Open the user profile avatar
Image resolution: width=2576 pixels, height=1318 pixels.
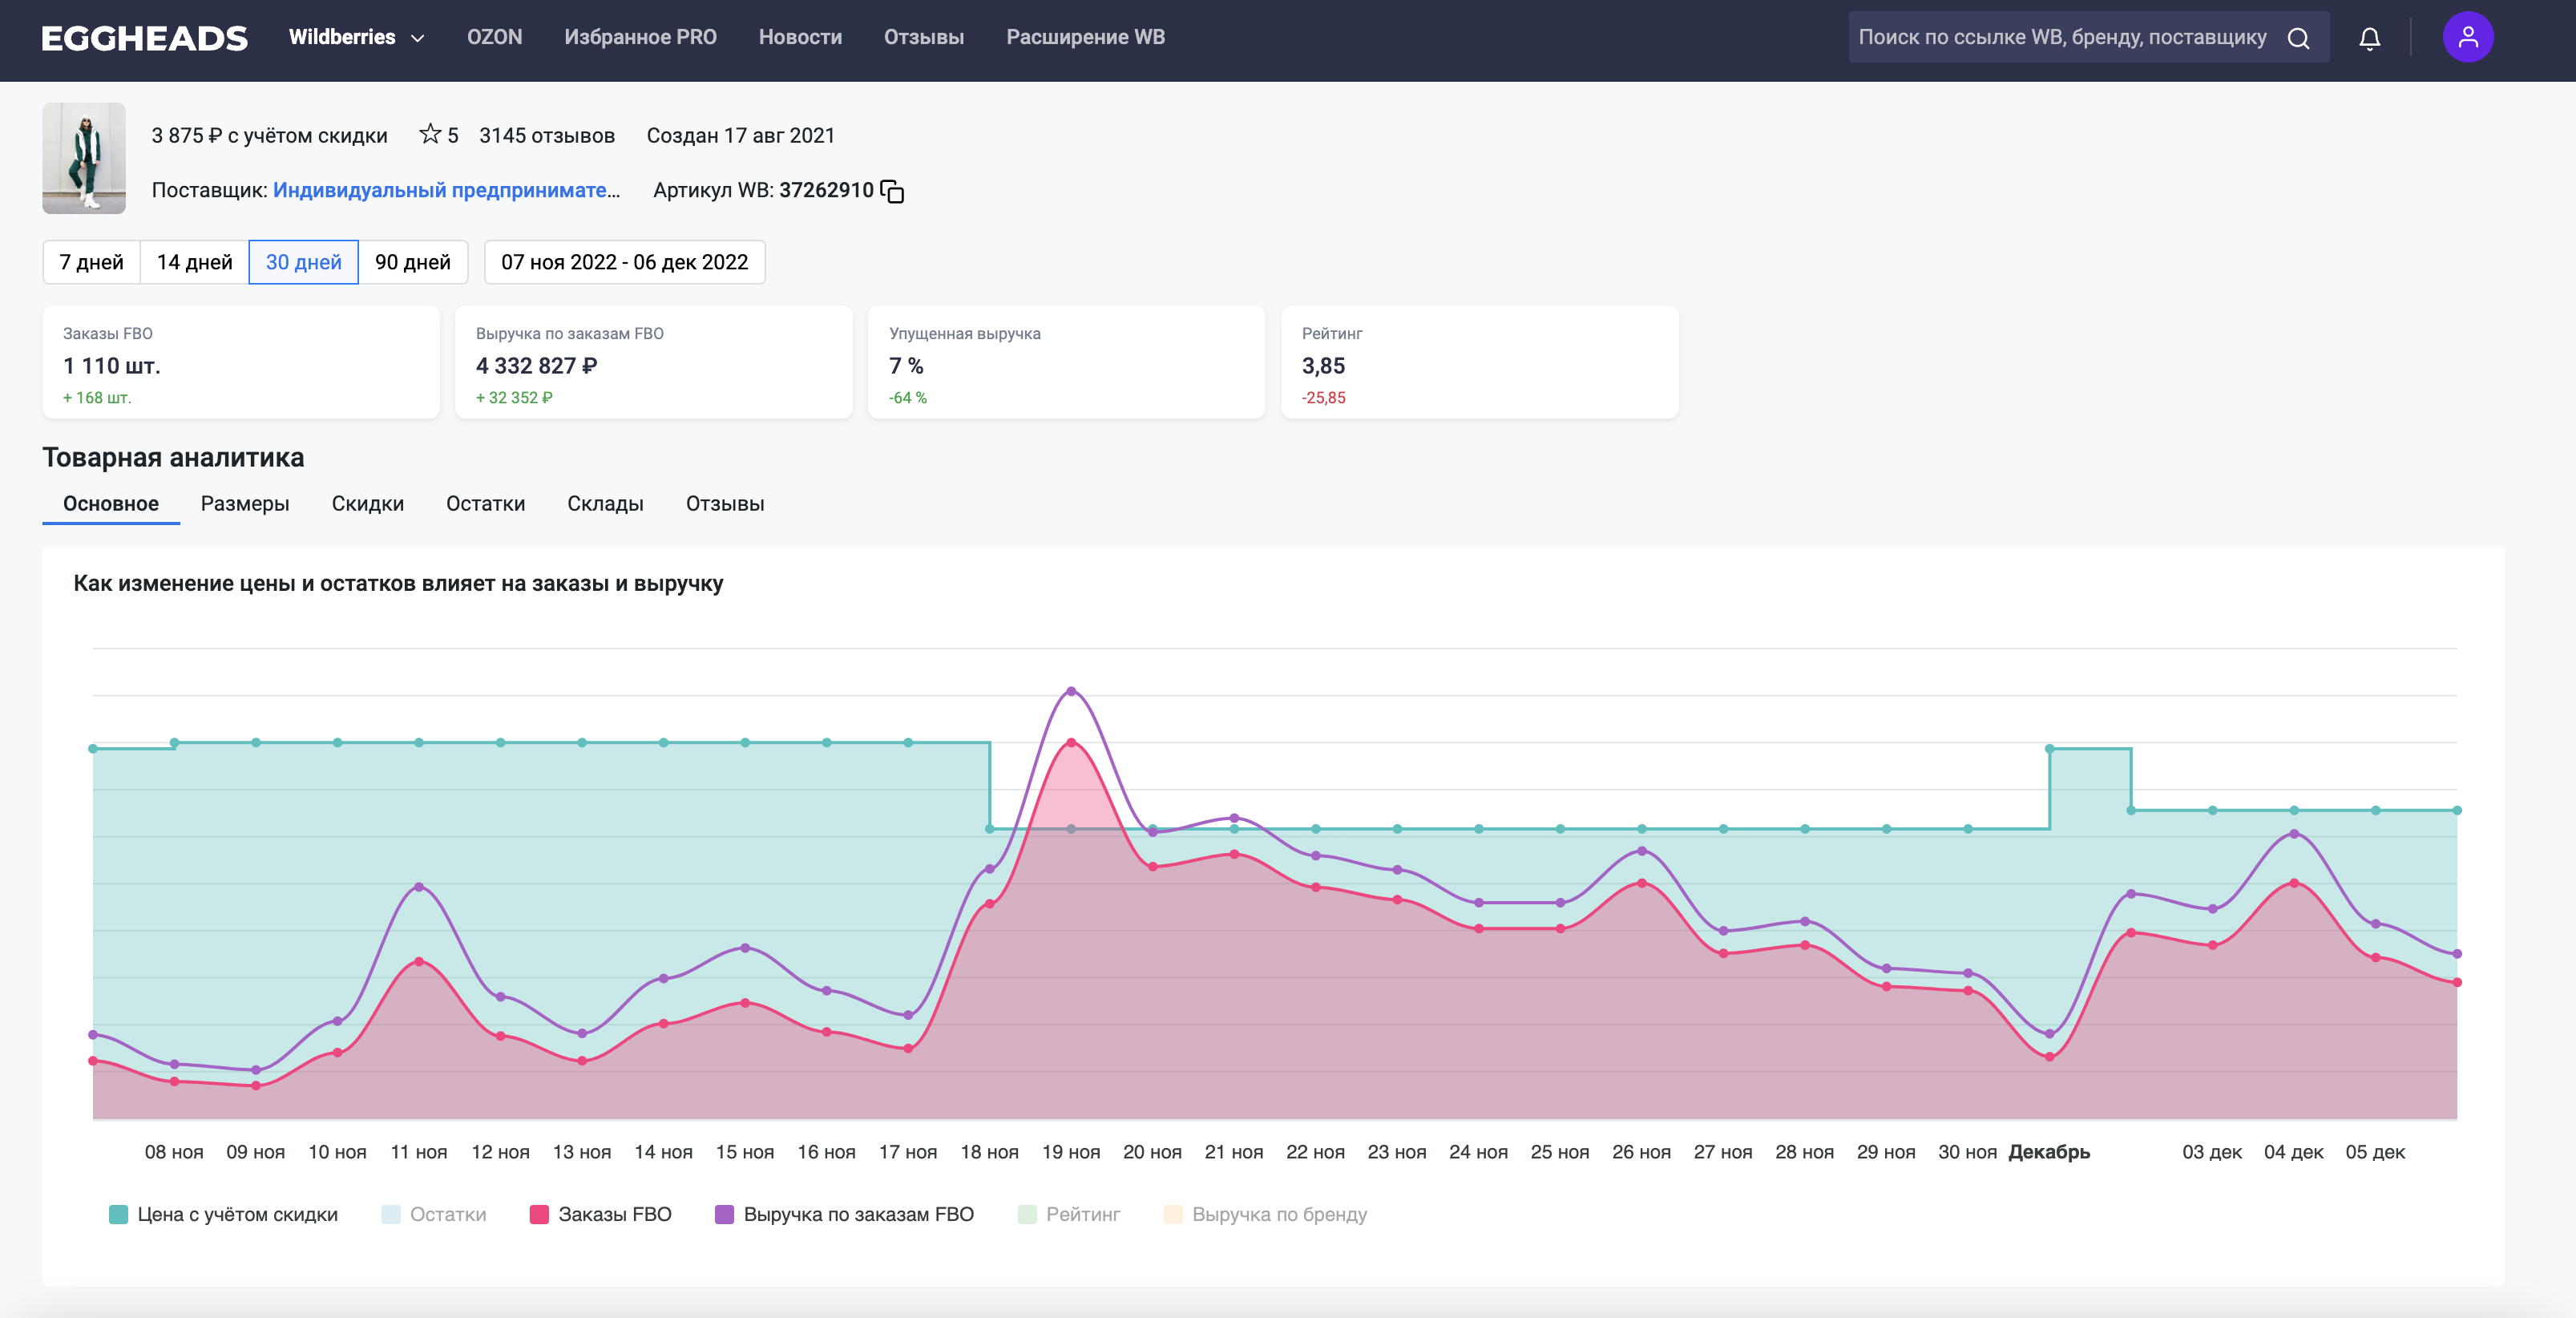point(2467,38)
